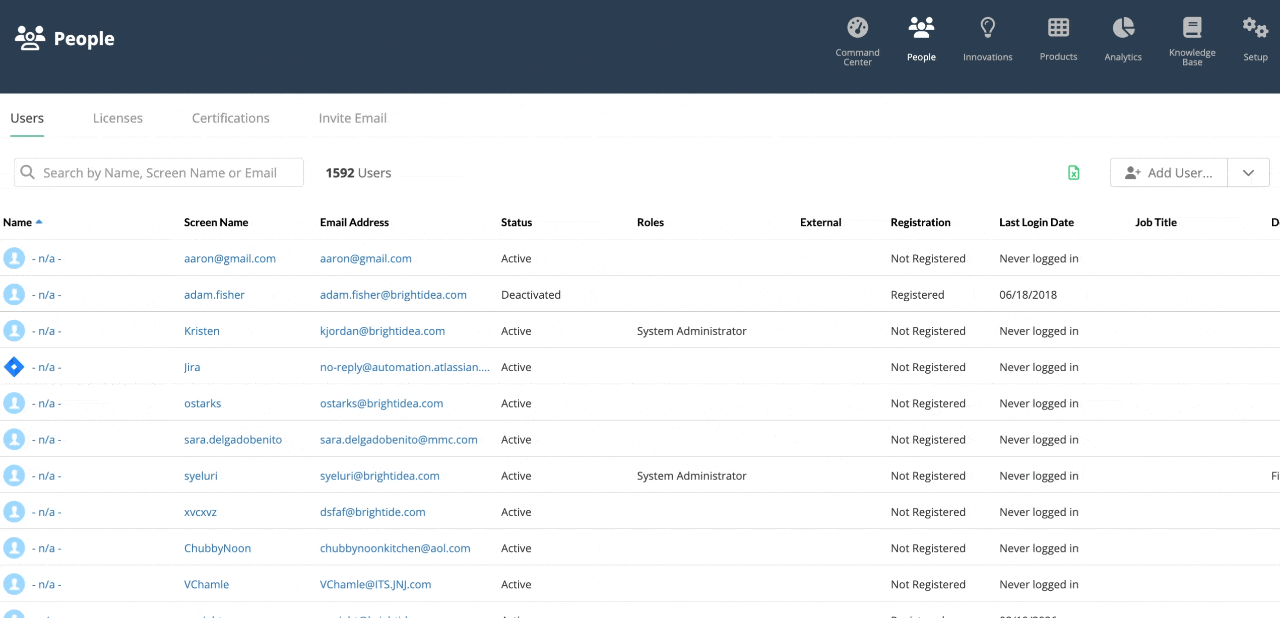1280x618 pixels.
Task: Switch to the Licenses tab
Action: (118, 118)
